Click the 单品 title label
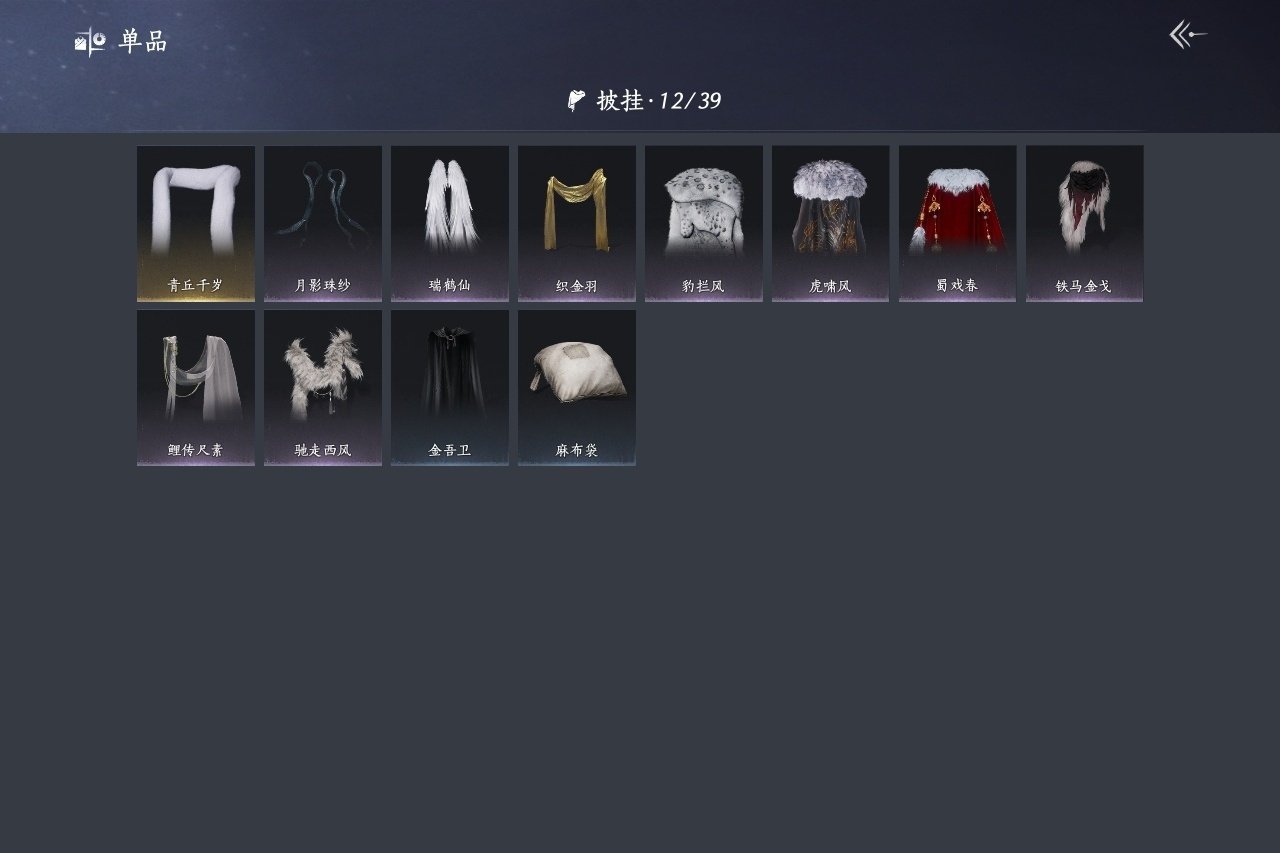The height and width of the screenshot is (853, 1280). (x=143, y=42)
